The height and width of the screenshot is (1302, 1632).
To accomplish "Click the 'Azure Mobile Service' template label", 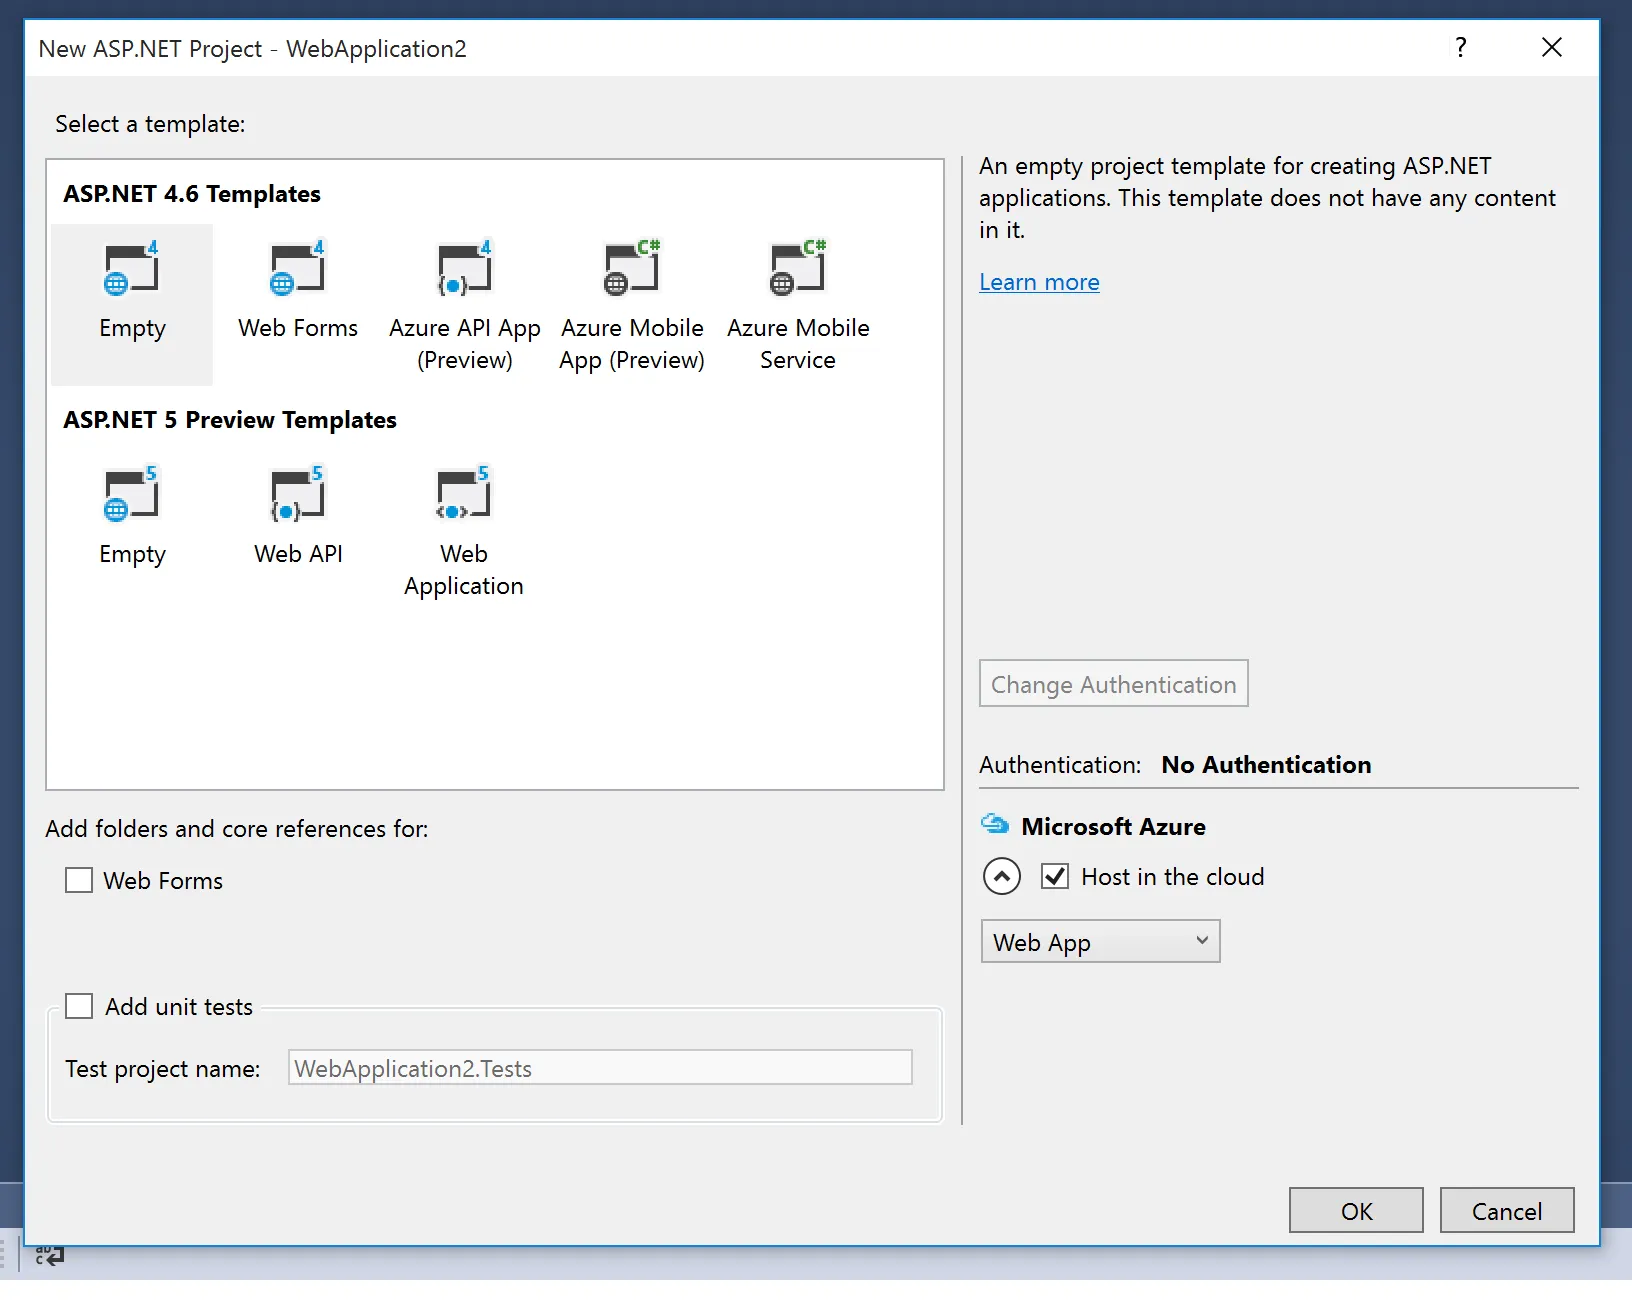I will click(798, 344).
